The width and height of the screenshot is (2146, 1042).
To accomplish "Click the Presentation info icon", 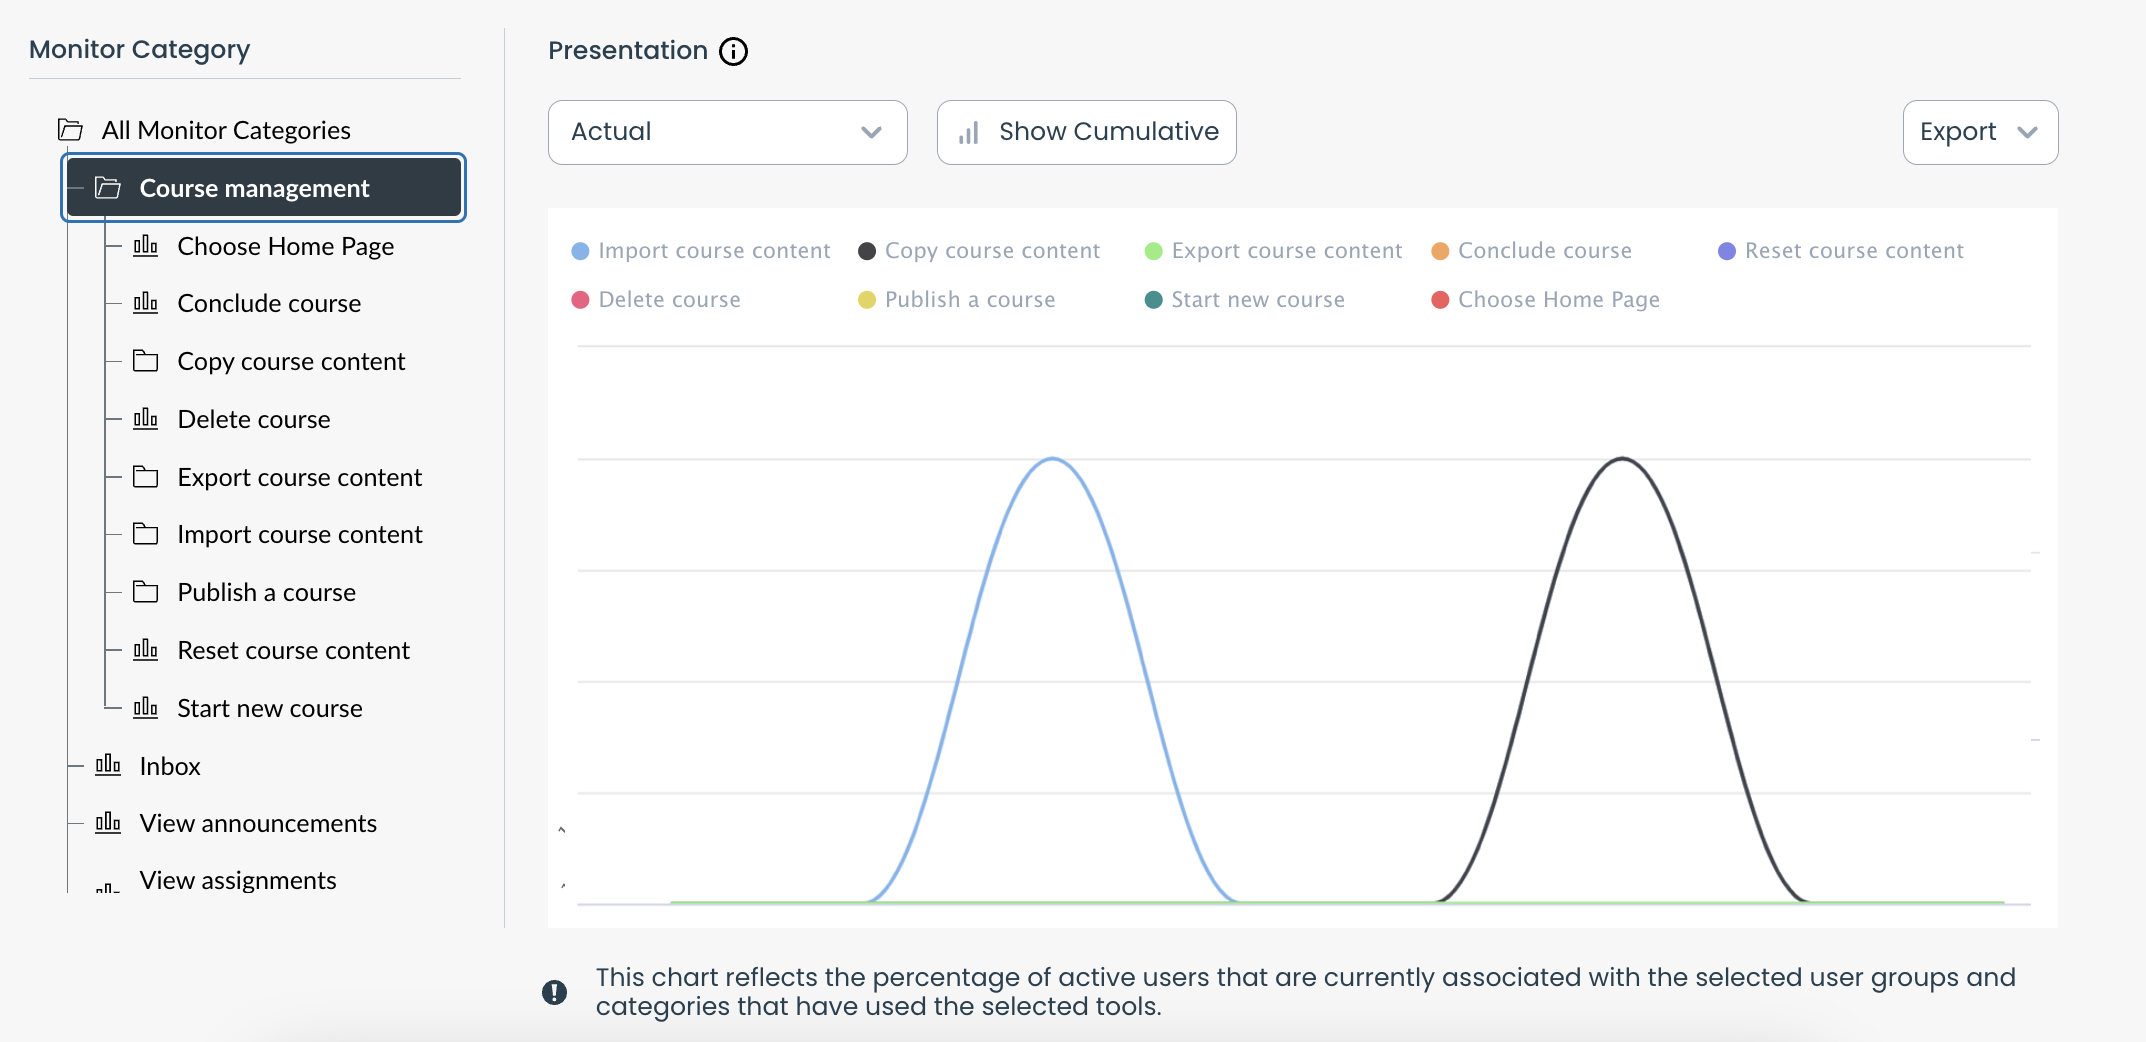I will click(733, 51).
